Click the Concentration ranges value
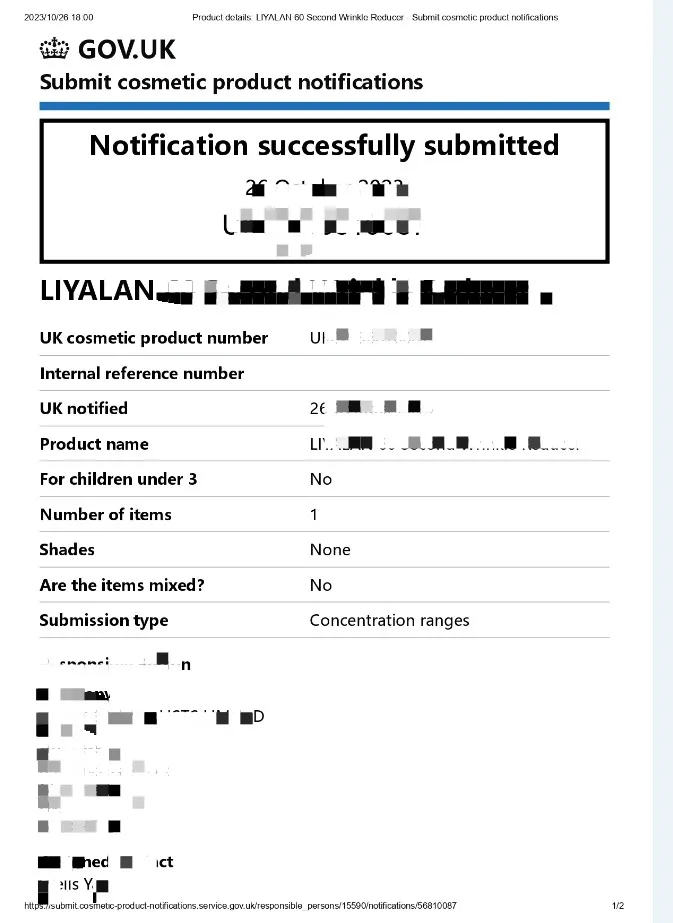The image size is (673, 923). [389, 620]
